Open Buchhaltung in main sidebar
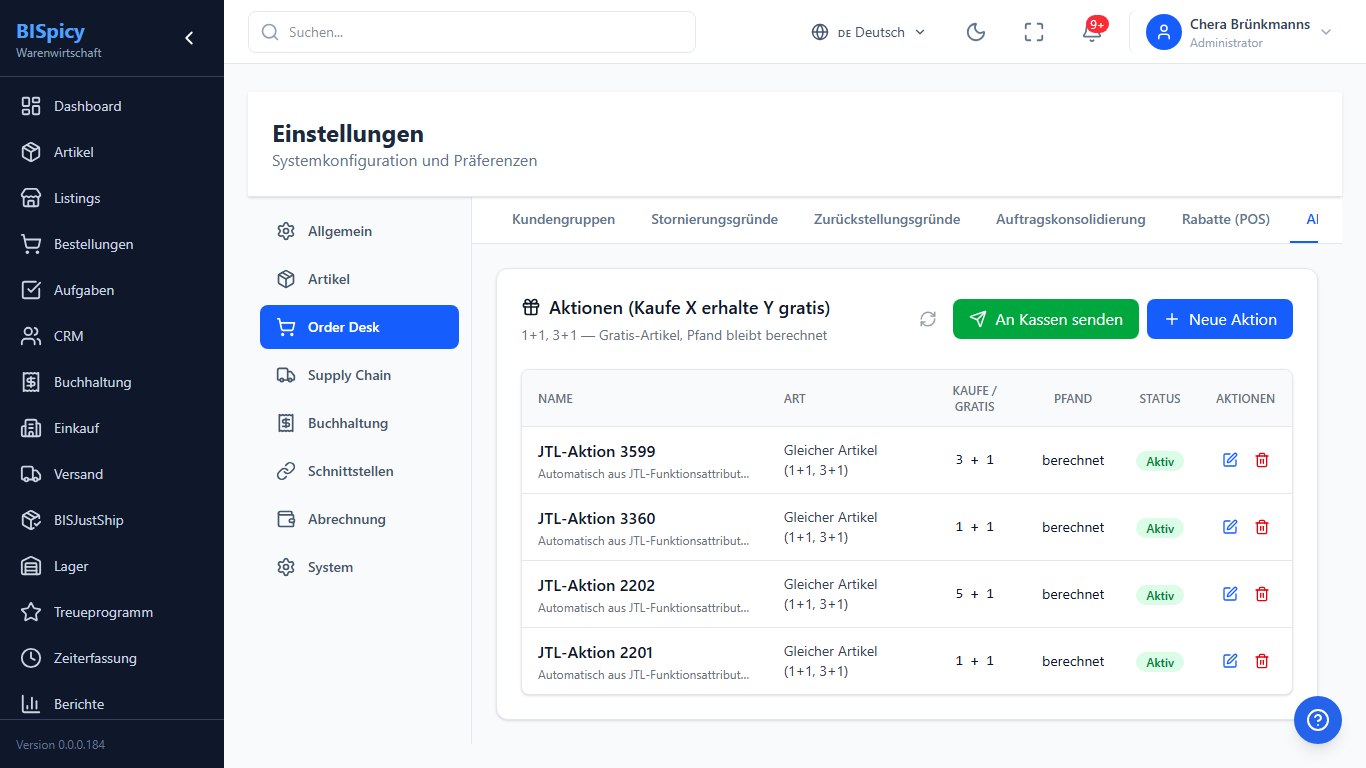This screenshot has height=768, width=1366. [112, 382]
